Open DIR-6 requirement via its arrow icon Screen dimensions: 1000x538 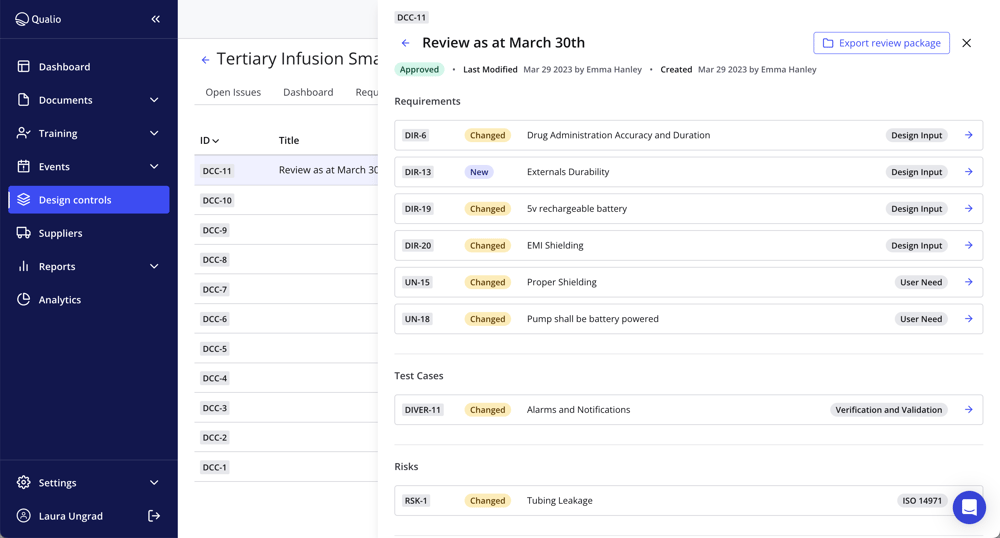968,135
